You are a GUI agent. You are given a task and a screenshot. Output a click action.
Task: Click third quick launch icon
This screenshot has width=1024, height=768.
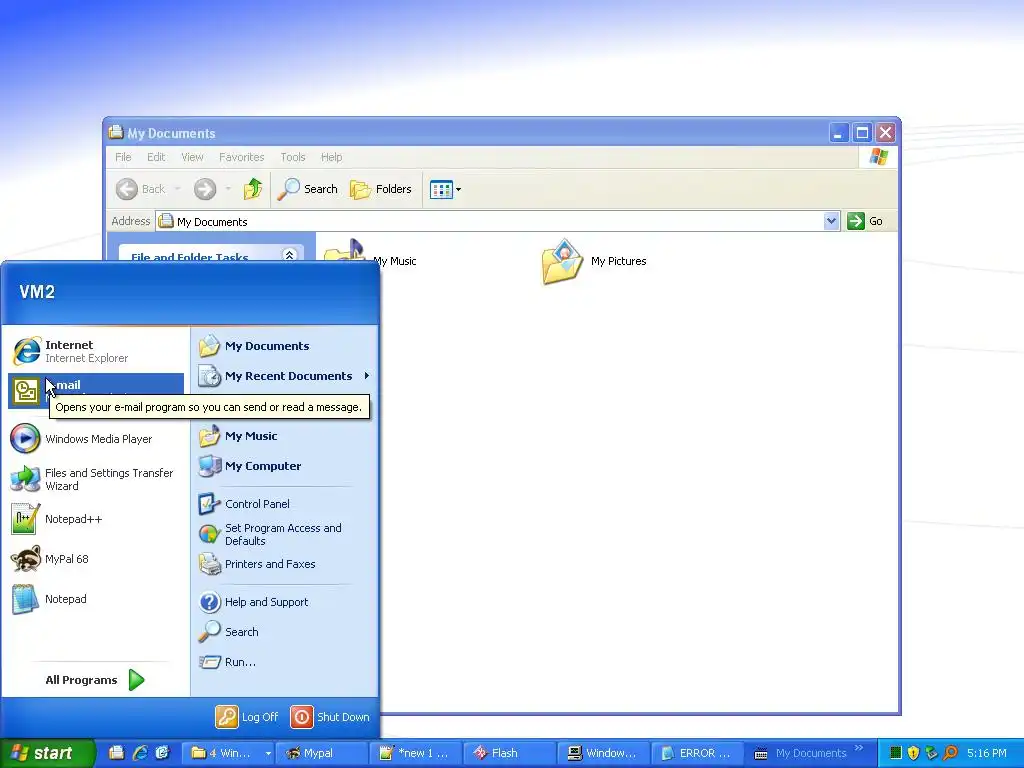[163, 753]
